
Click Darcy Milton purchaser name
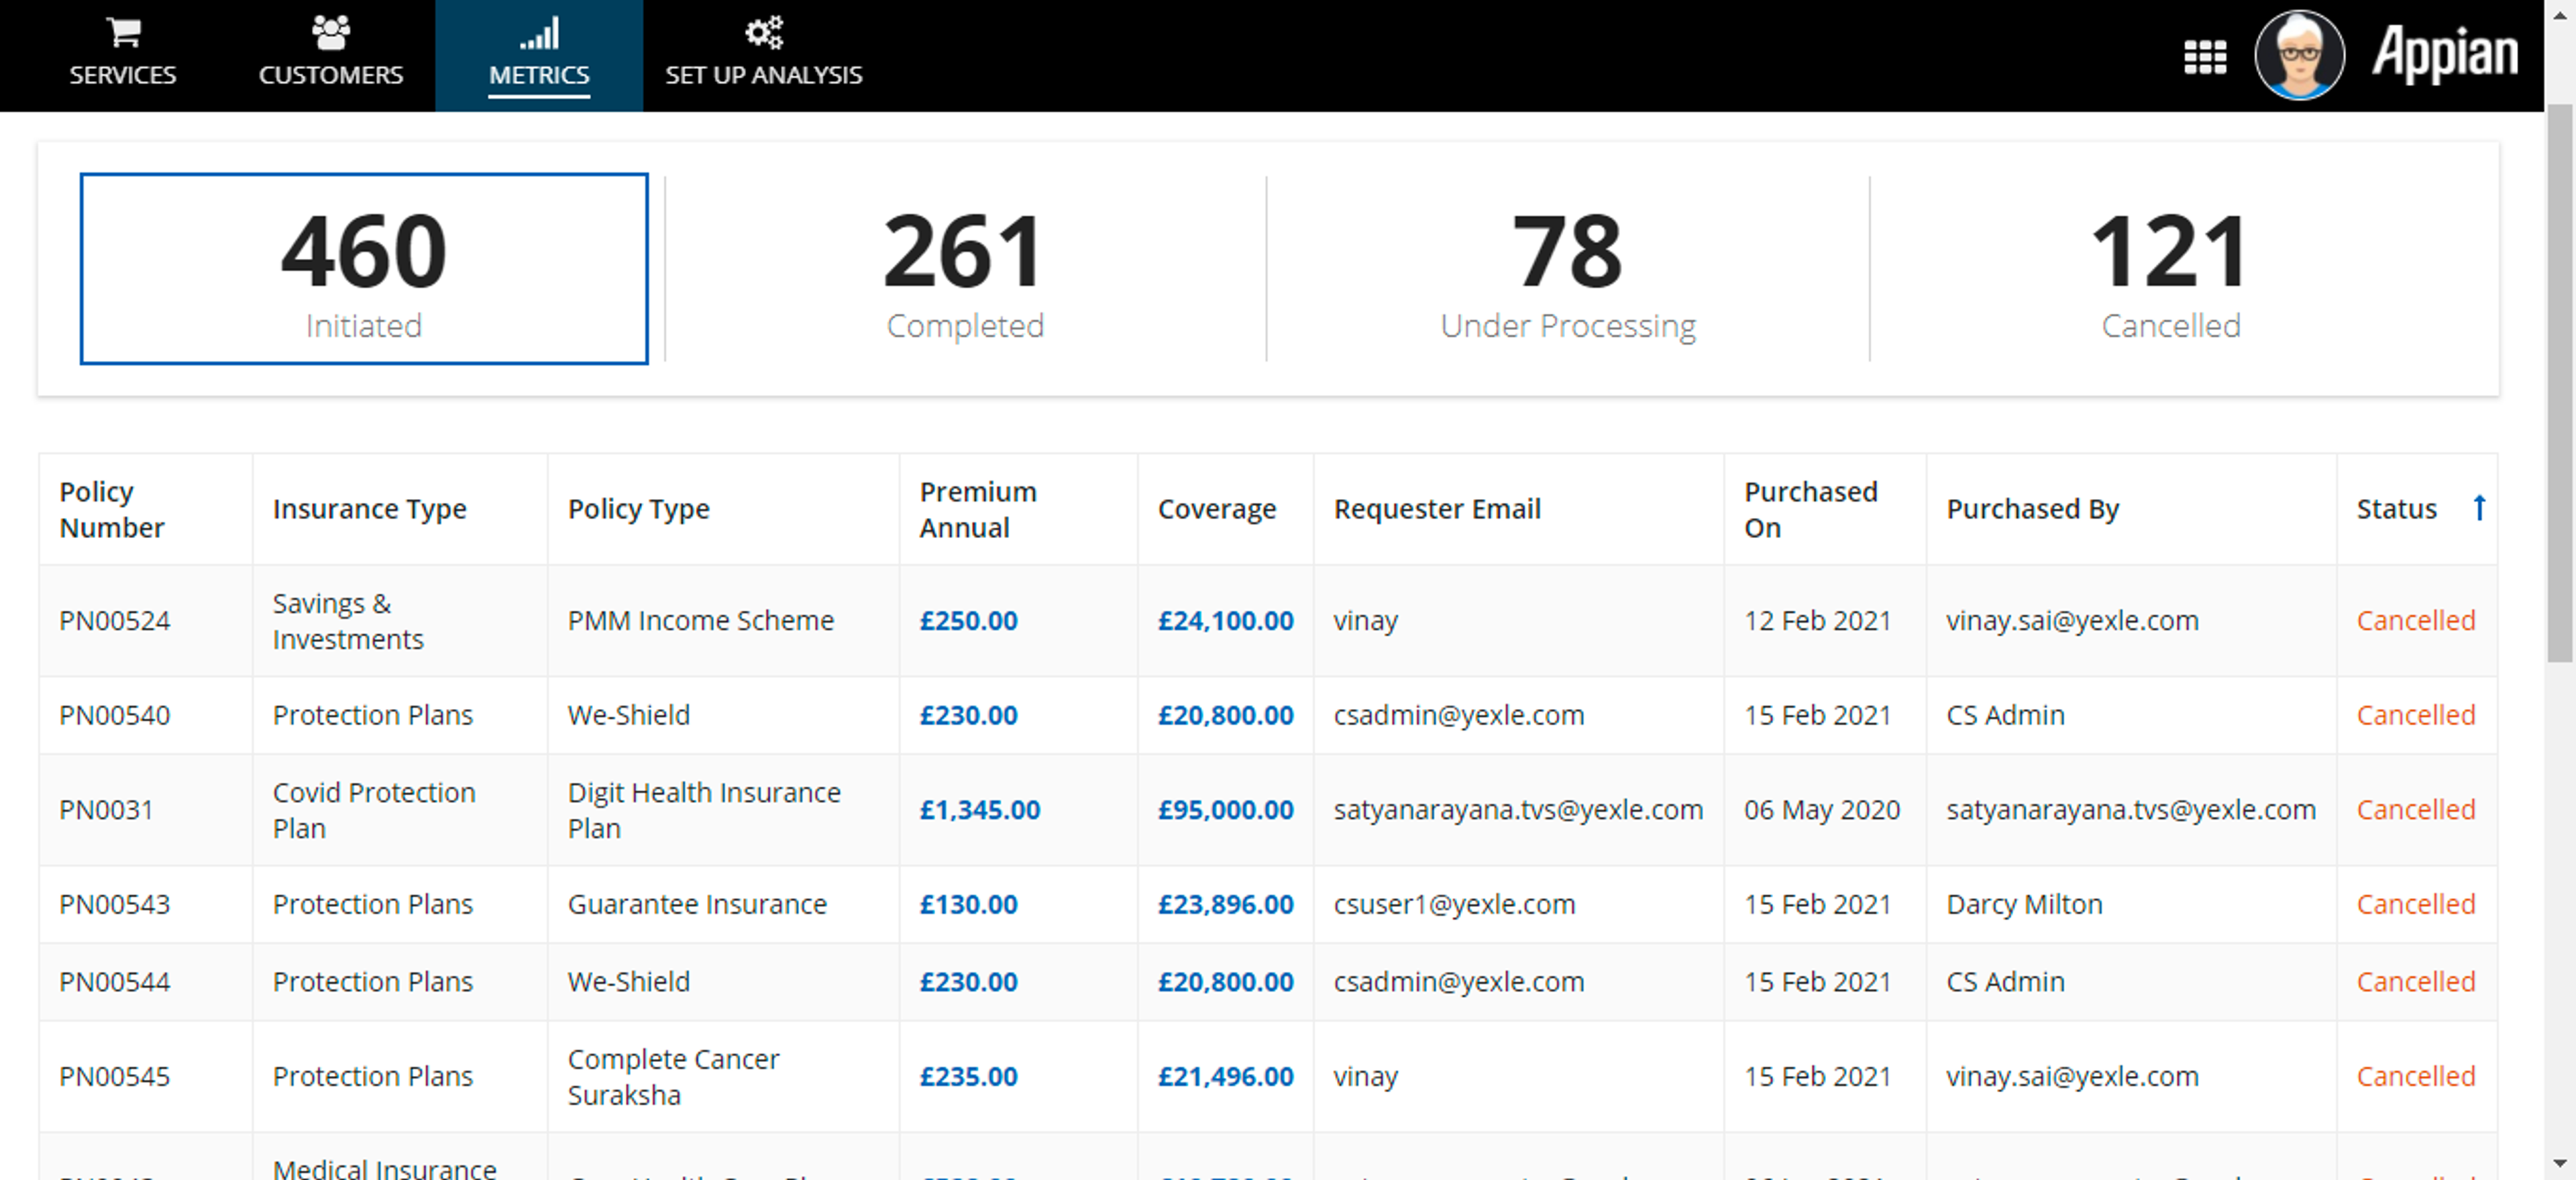click(2024, 905)
